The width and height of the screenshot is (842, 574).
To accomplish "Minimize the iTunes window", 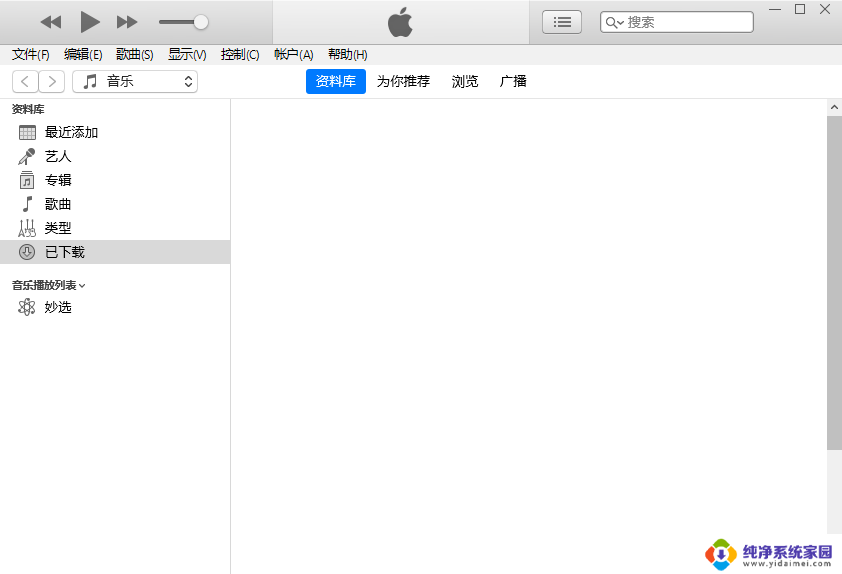I will 775,9.
